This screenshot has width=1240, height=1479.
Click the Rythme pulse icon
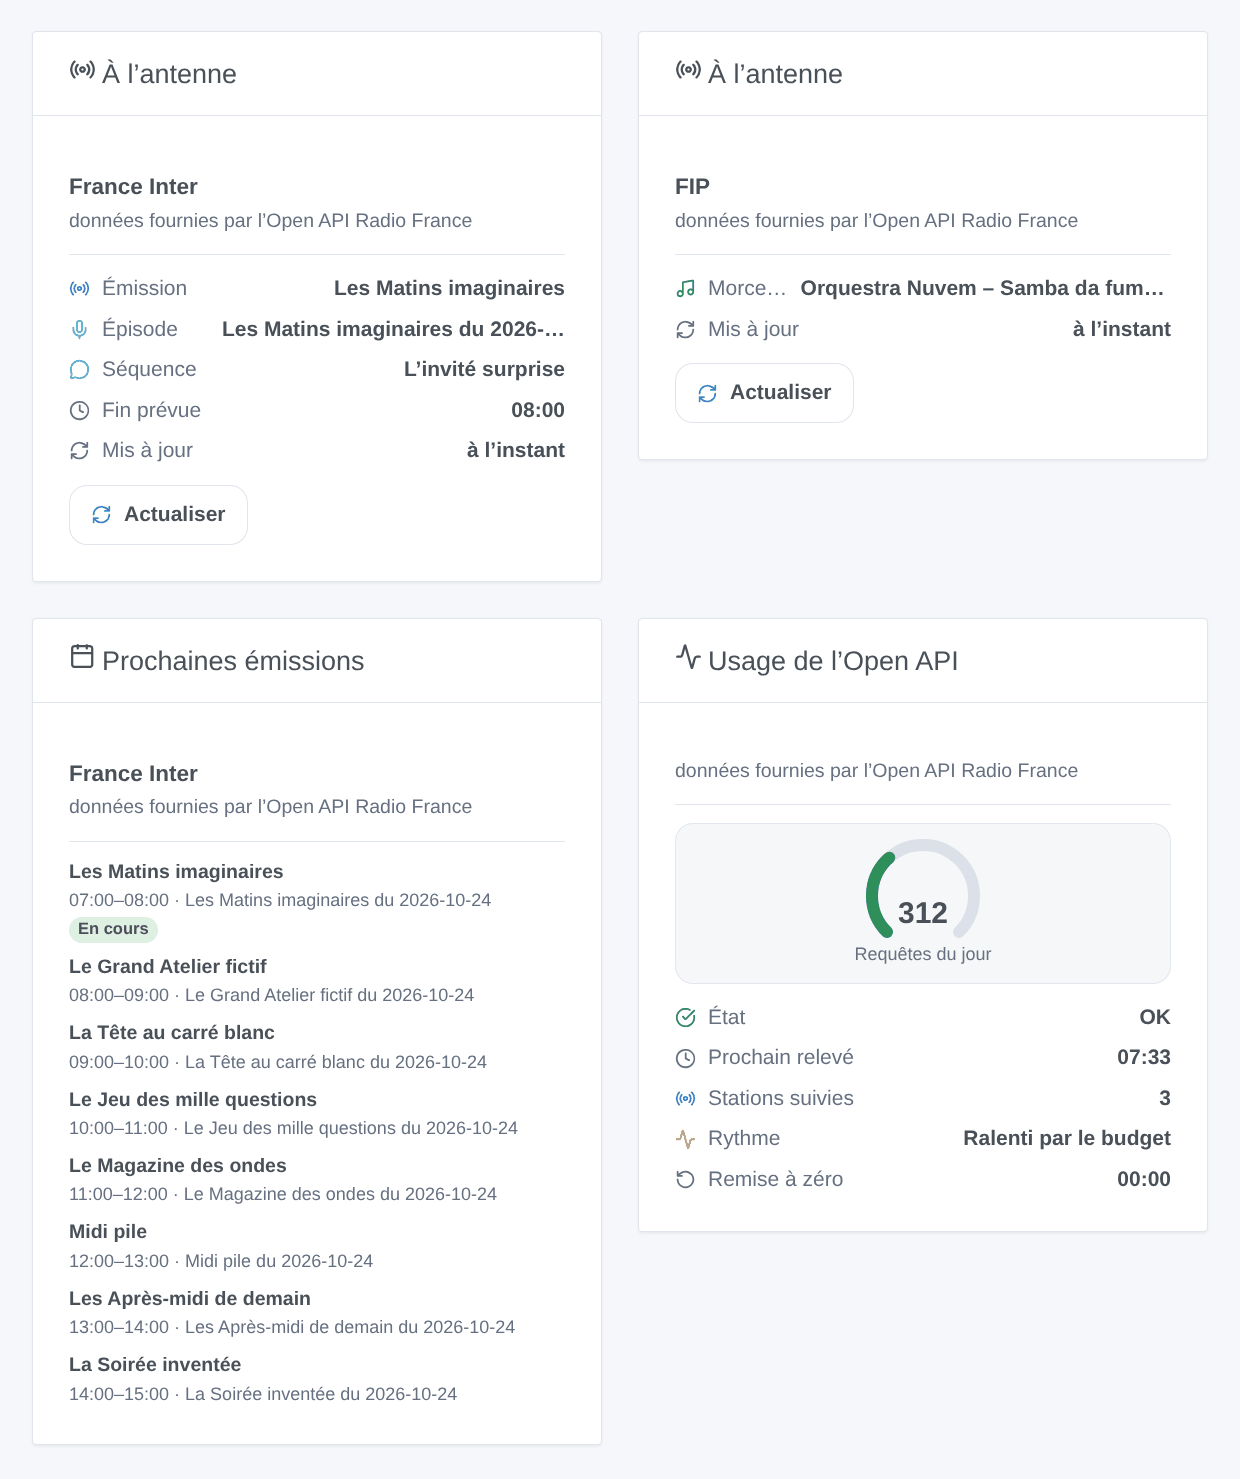(685, 1139)
